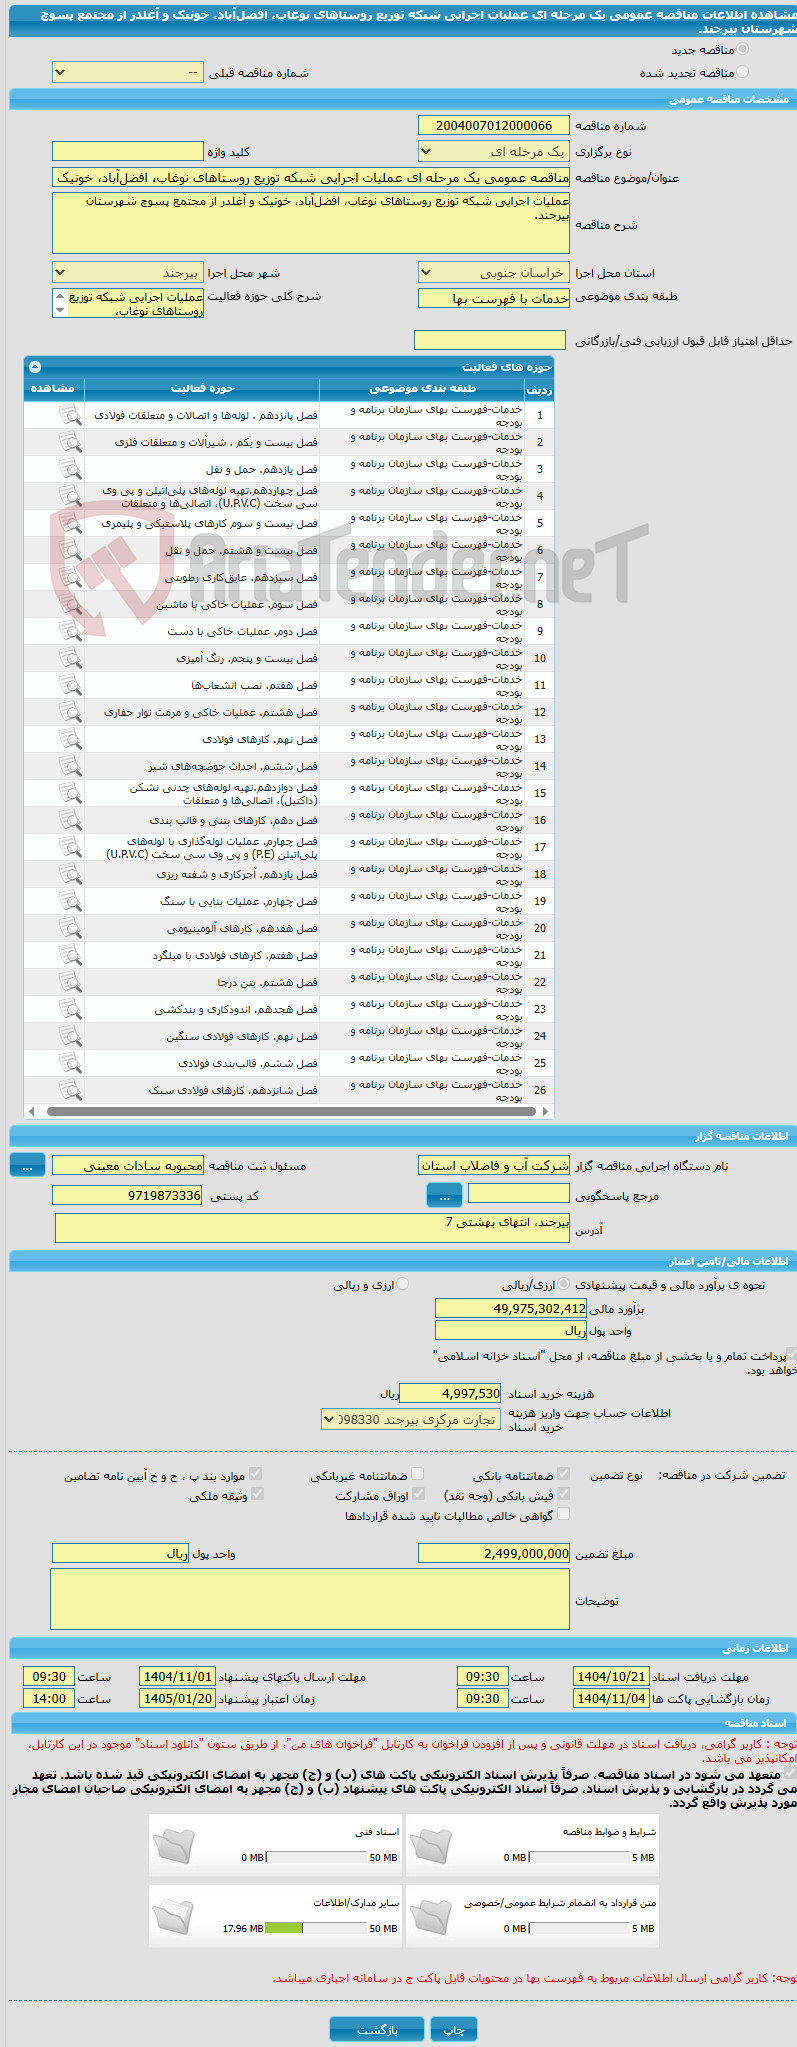Toggle the گواهی خالص مطالبات تایید شده checkbox
The width and height of the screenshot is (797, 2047).
tap(563, 1515)
